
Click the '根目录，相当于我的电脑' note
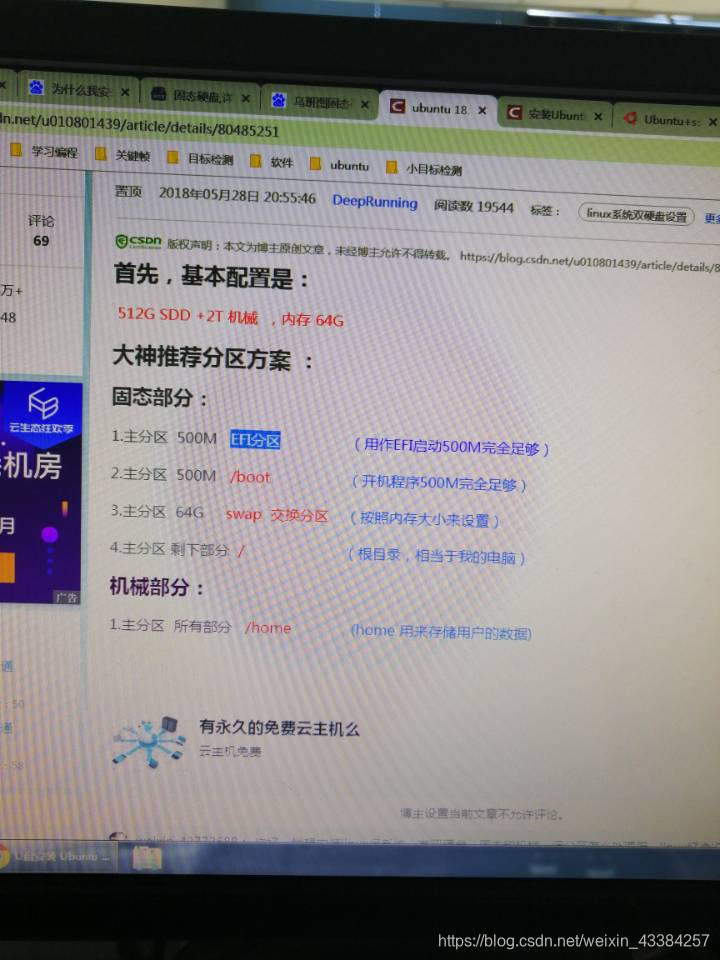click(x=436, y=556)
